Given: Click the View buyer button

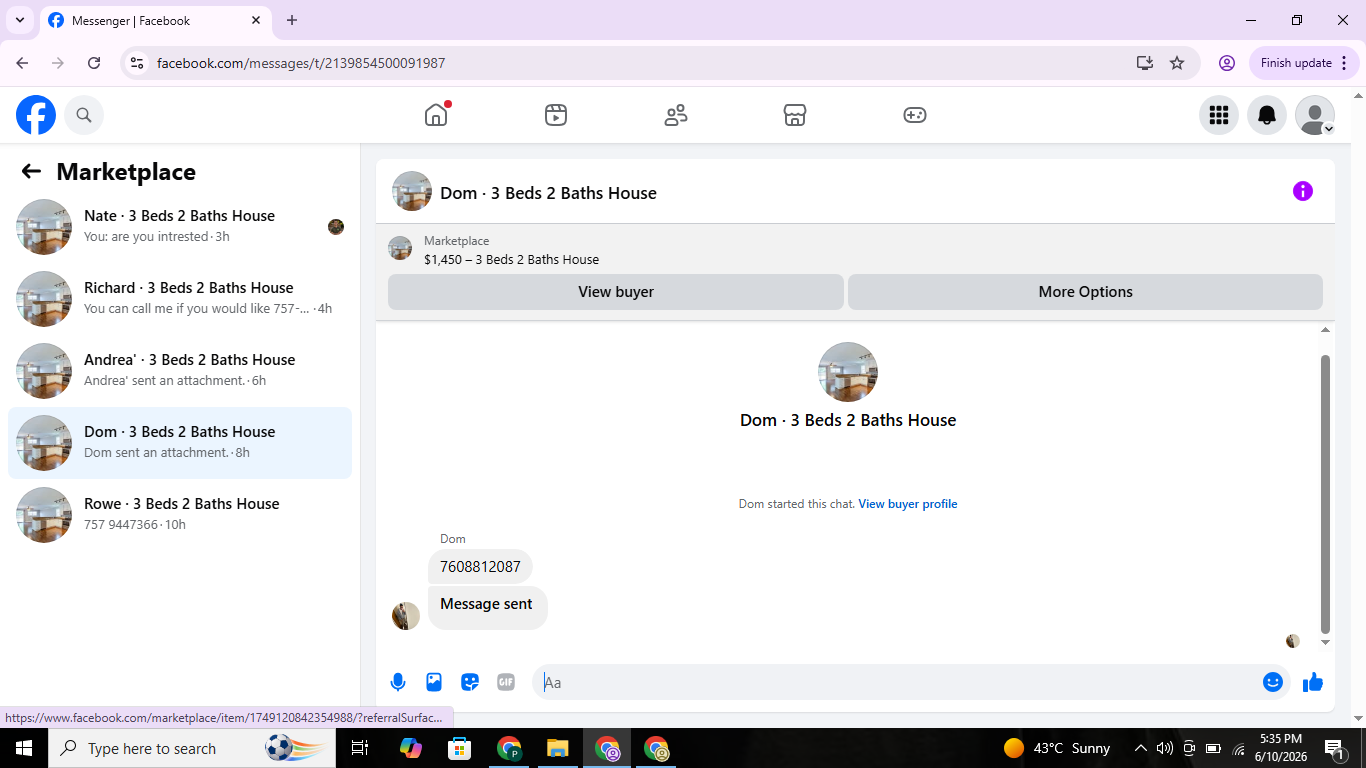Looking at the screenshot, I should point(616,292).
